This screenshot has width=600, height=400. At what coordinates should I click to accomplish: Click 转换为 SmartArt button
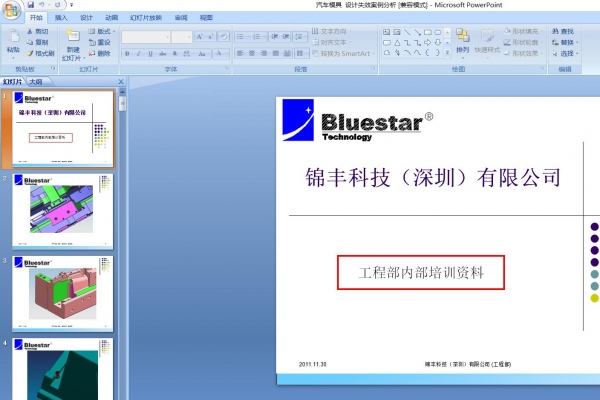(343, 54)
